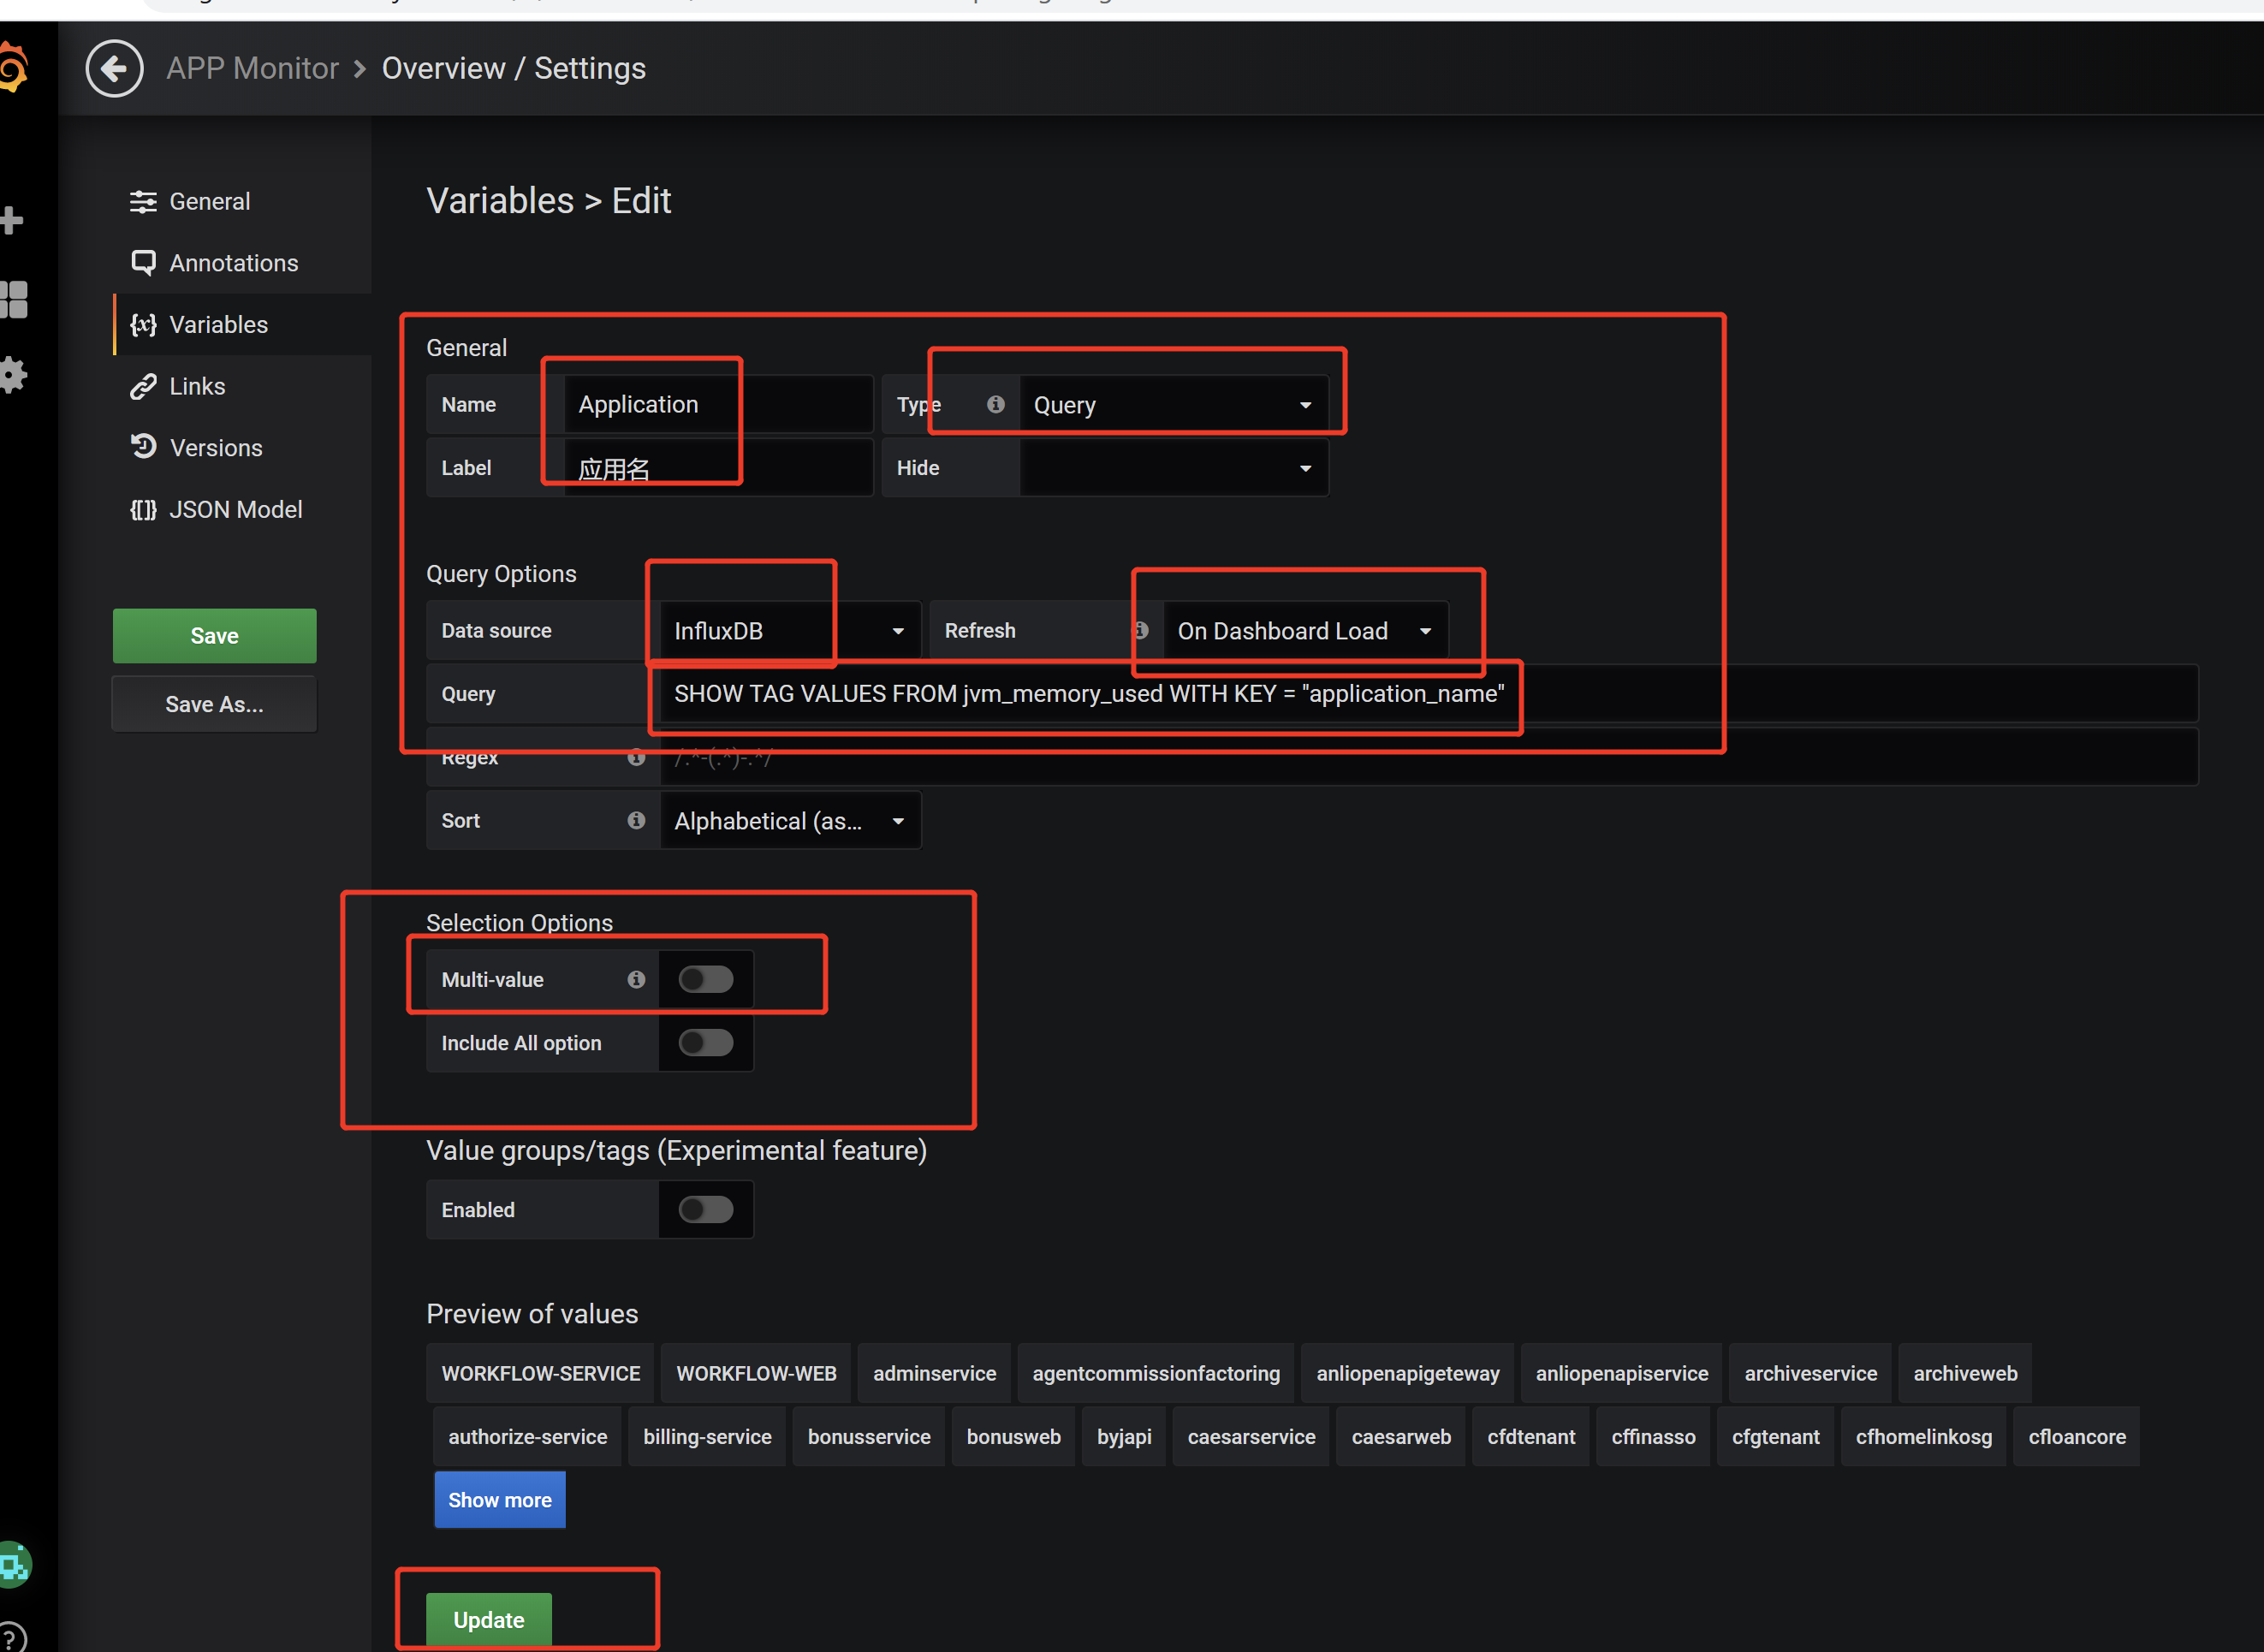Click the info icon beside Multi-value
2264x1652 pixels.
click(636, 979)
